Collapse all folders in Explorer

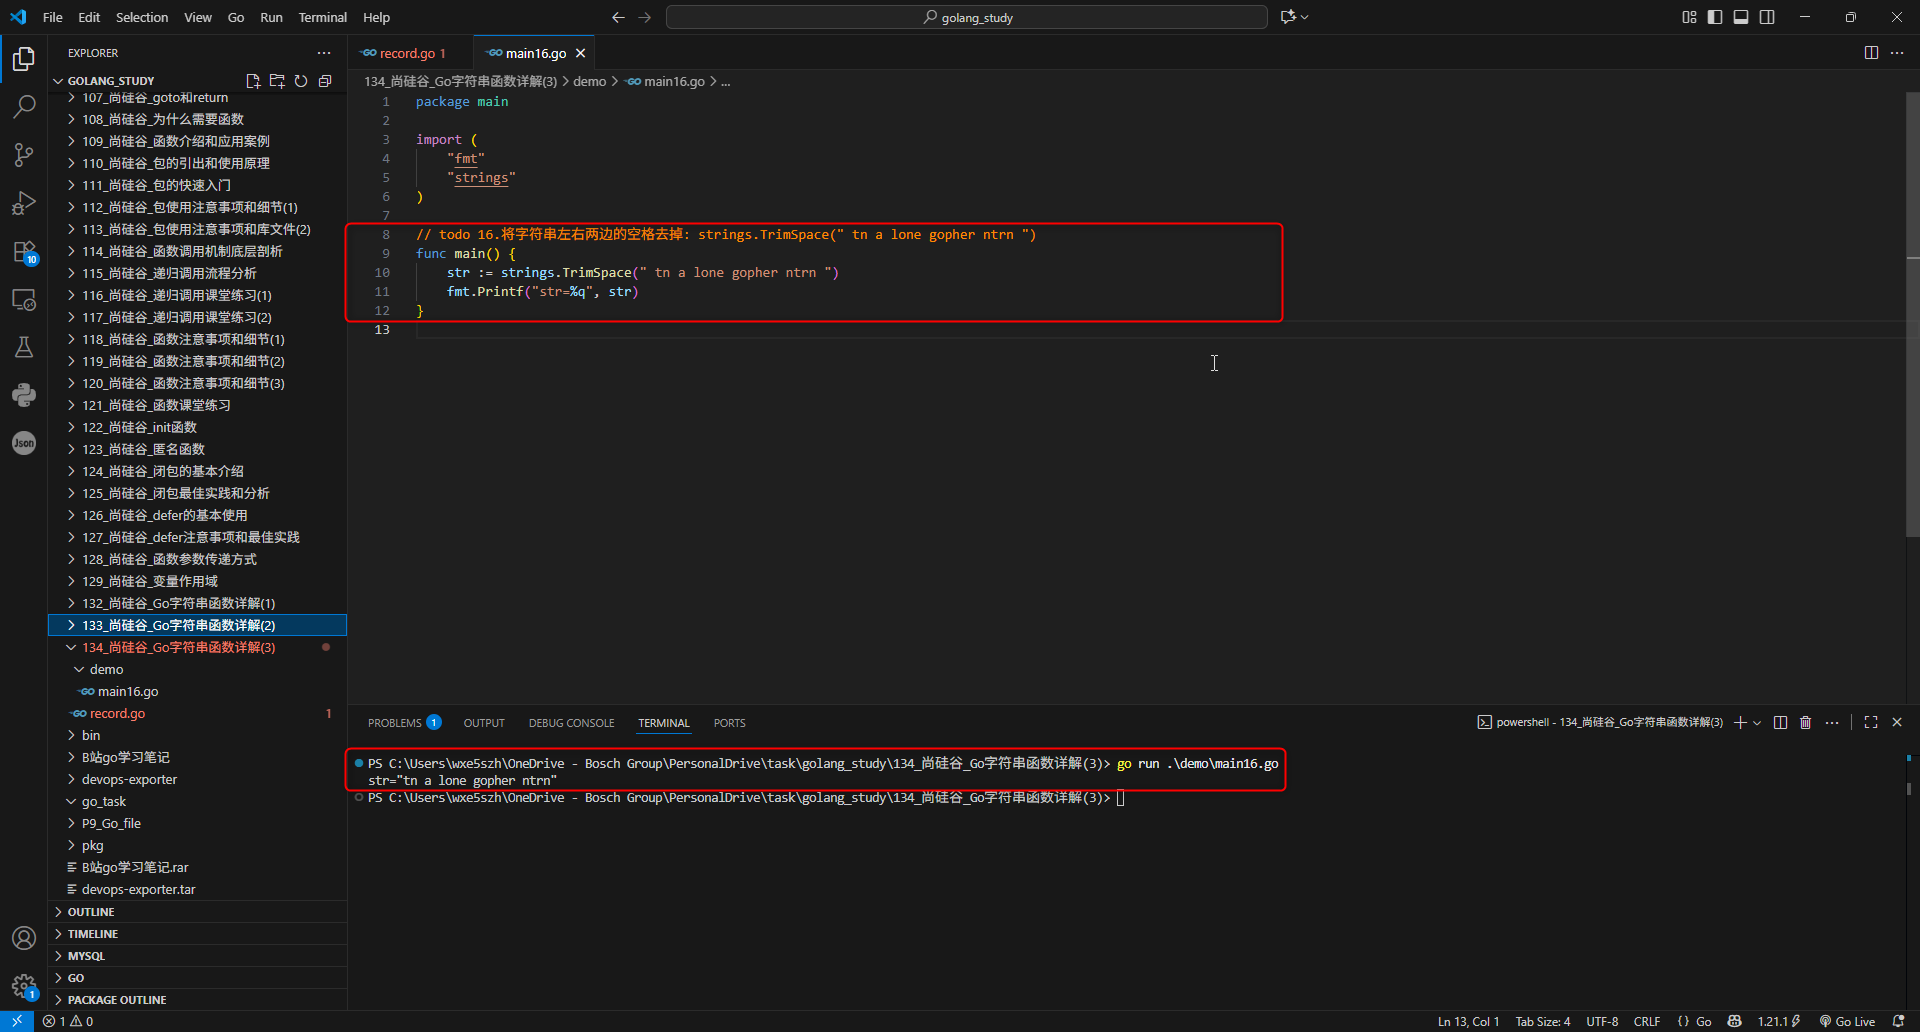point(325,81)
